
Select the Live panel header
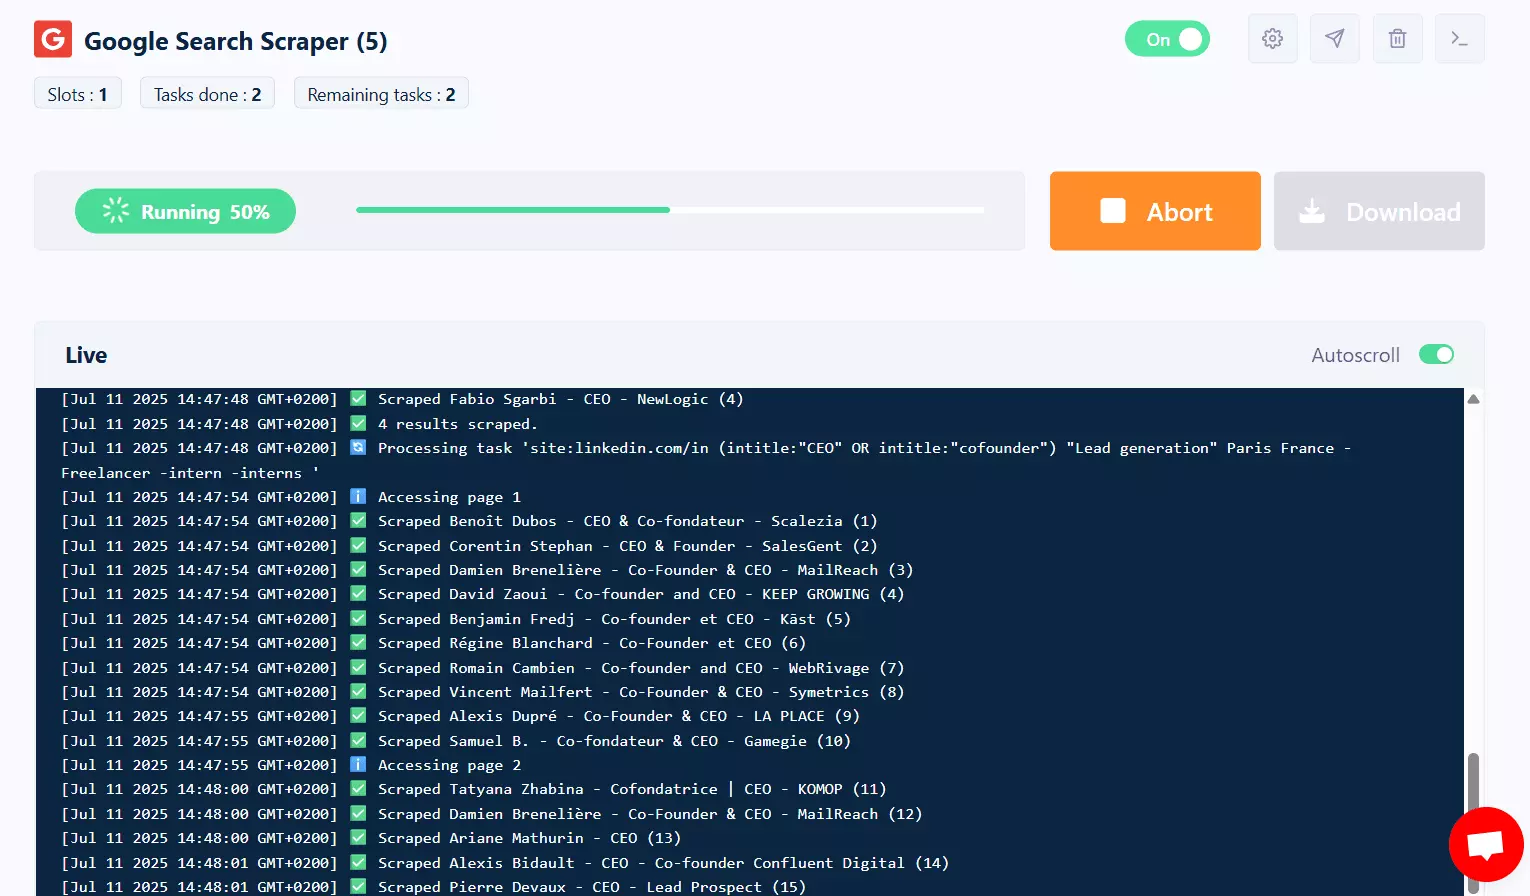(86, 355)
